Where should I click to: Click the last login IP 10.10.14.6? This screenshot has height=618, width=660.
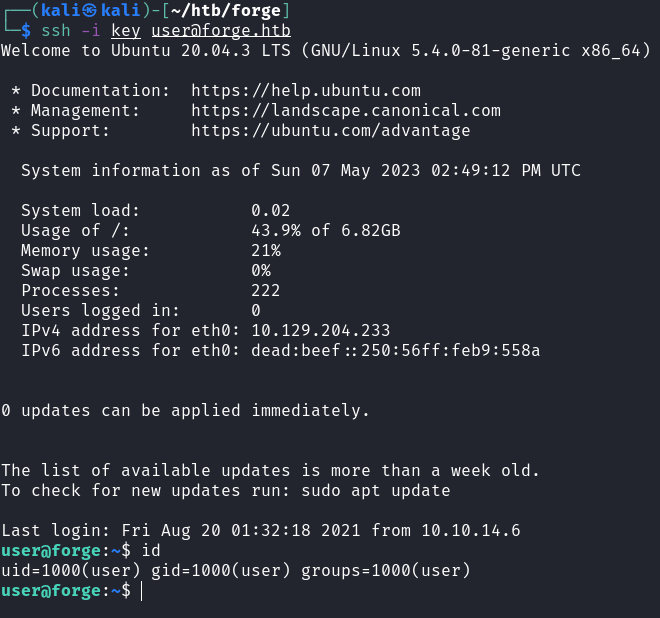coord(470,531)
